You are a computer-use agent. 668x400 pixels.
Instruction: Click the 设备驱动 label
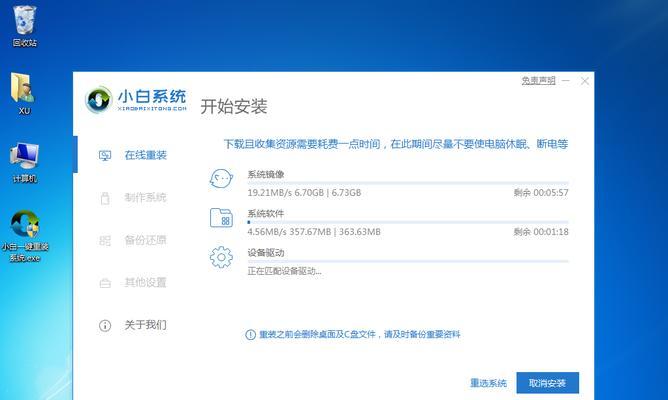pos(266,253)
